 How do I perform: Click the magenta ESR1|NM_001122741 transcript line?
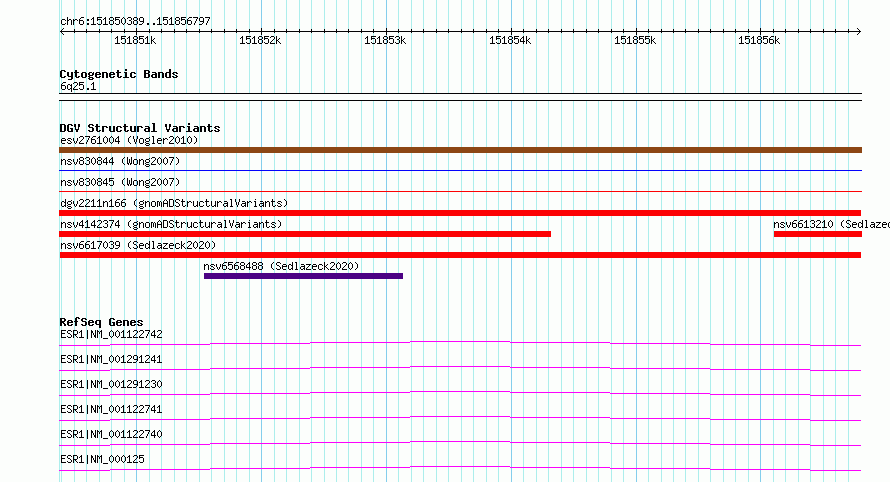pyautogui.click(x=460, y=418)
